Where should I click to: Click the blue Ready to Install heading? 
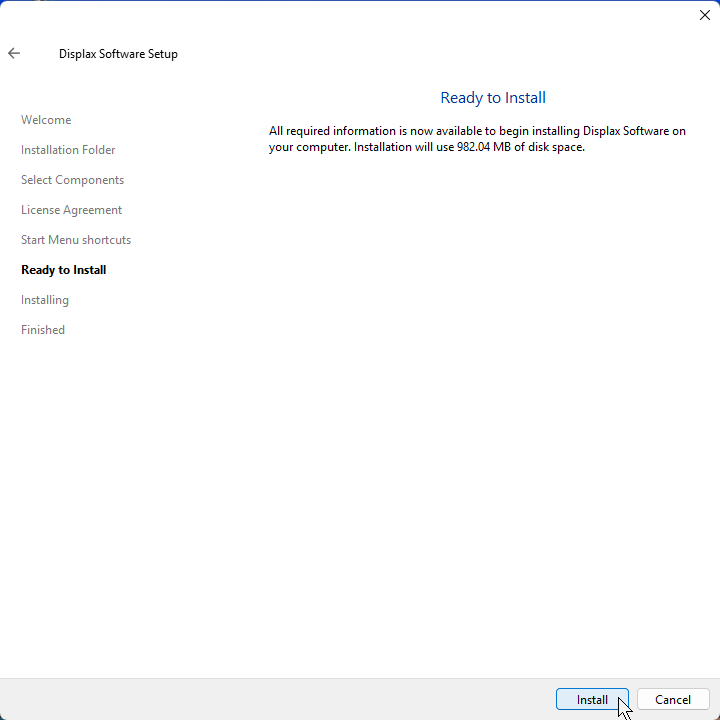[493, 98]
